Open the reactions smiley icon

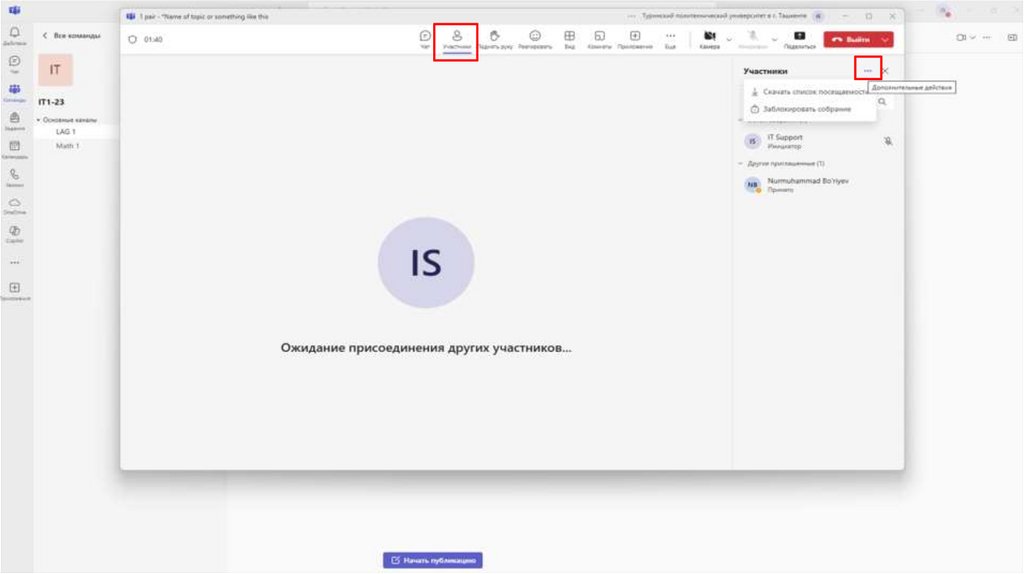535,39
